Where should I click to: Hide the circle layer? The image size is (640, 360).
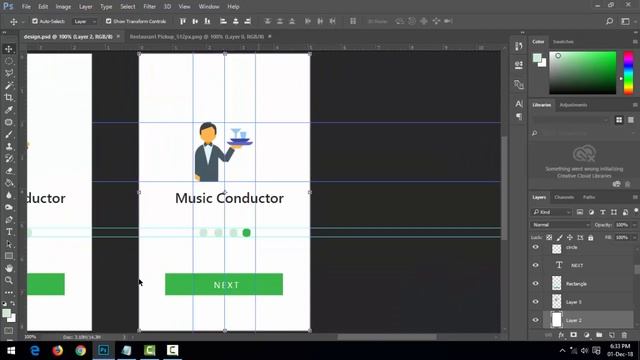tap(536, 247)
